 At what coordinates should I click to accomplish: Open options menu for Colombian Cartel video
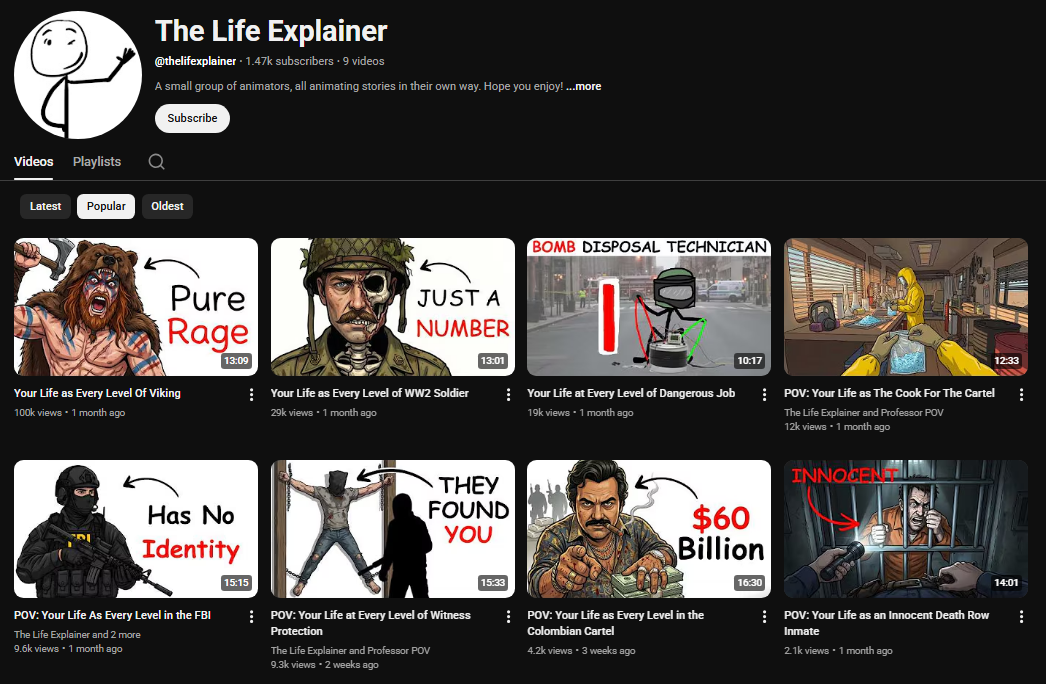coord(764,616)
